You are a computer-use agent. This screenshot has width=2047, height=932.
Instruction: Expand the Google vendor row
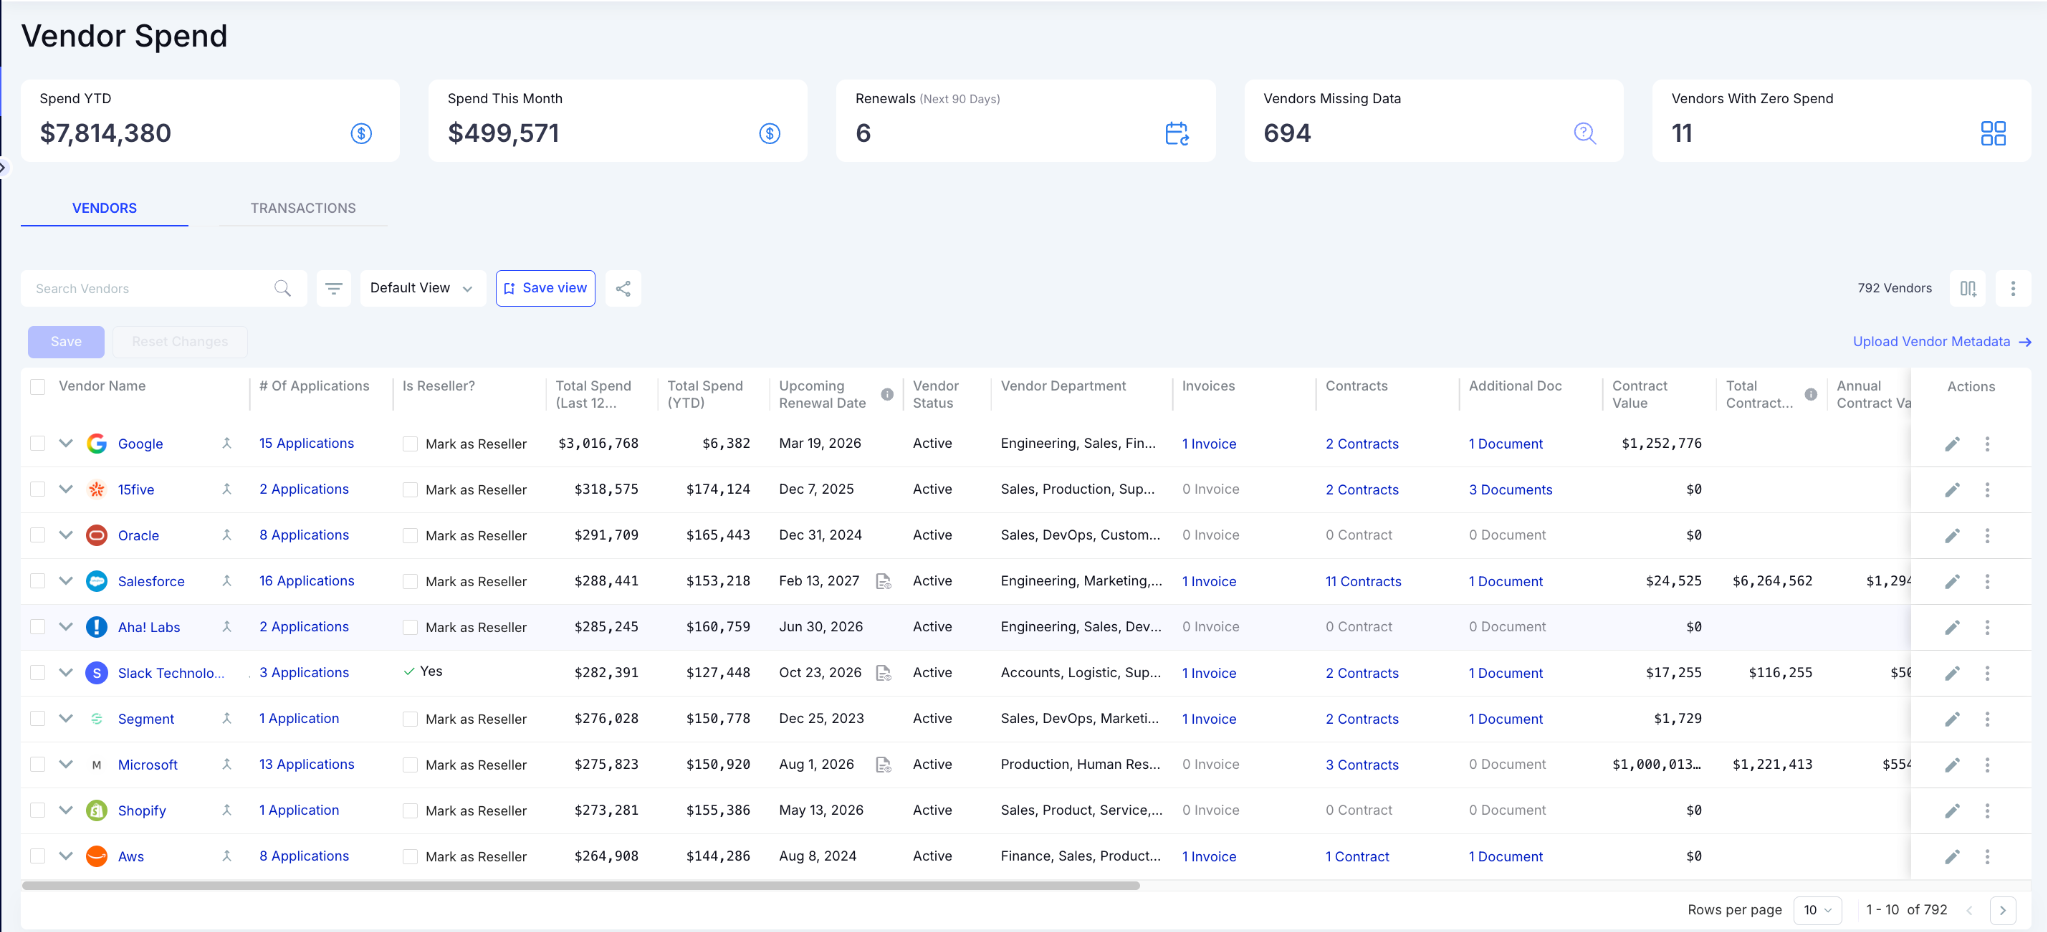[66, 443]
